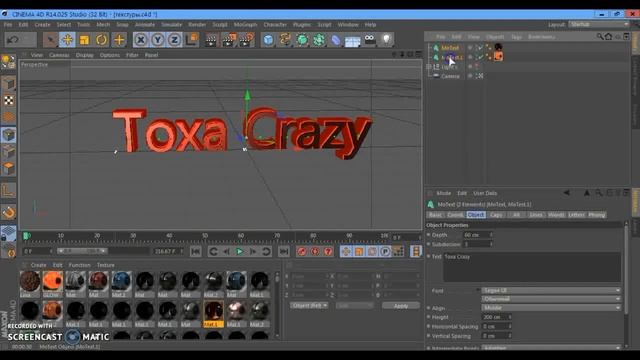Activate the Move tool
The width and height of the screenshot is (640, 360).
point(67,40)
